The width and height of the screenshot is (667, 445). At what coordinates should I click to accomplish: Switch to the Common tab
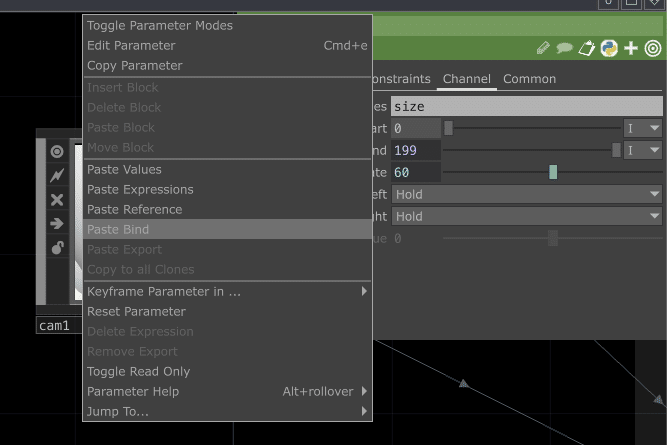click(x=529, y=79)
